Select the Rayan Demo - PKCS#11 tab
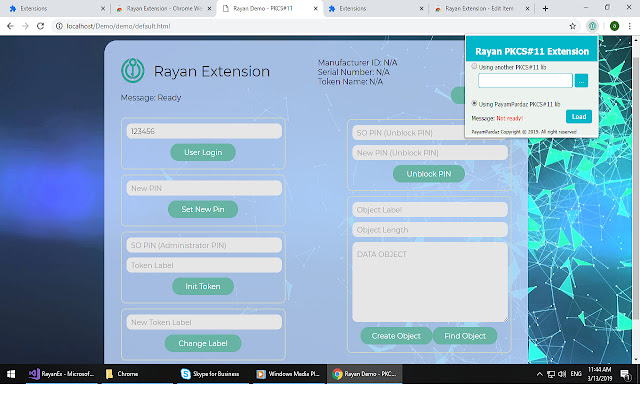The image size is (640, 400). tap(270, 8)
